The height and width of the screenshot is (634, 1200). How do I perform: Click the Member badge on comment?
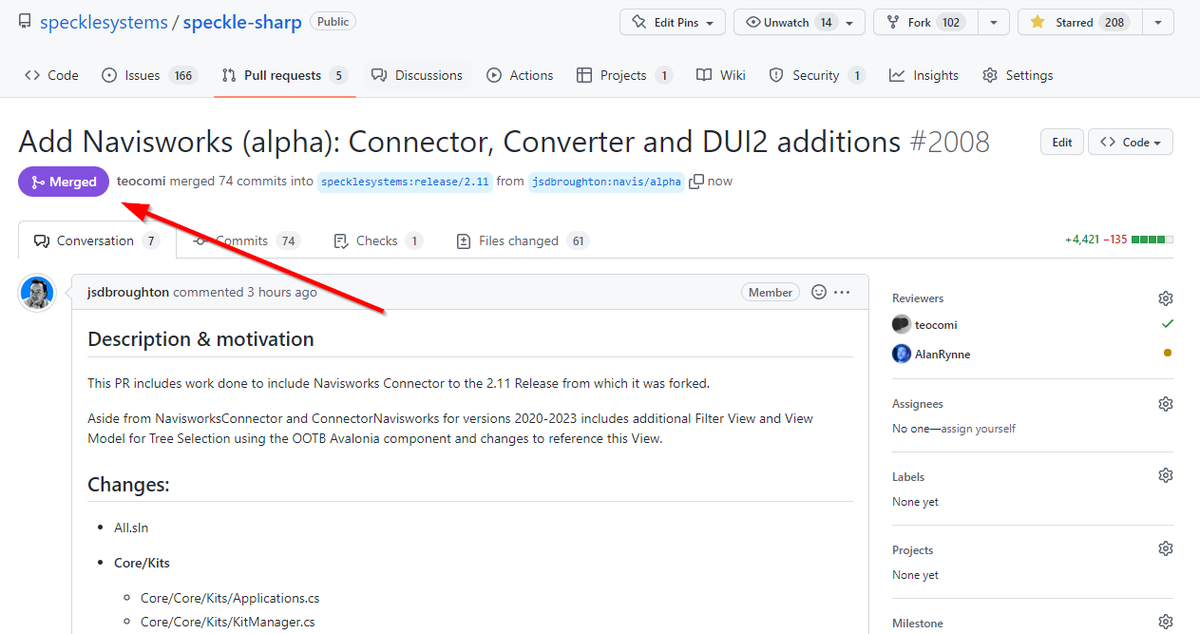click(770, 292)
